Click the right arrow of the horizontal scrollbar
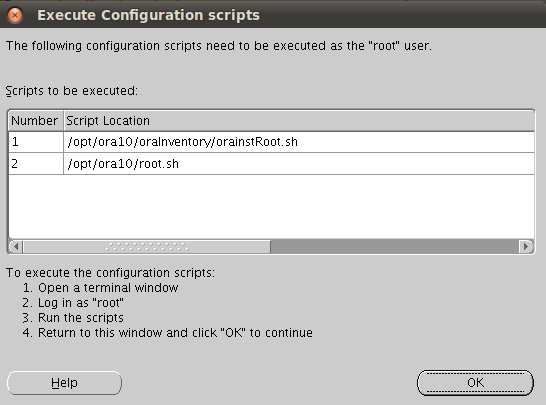The width and height of the screenshot is (546, 405). [x=526, y=247]
